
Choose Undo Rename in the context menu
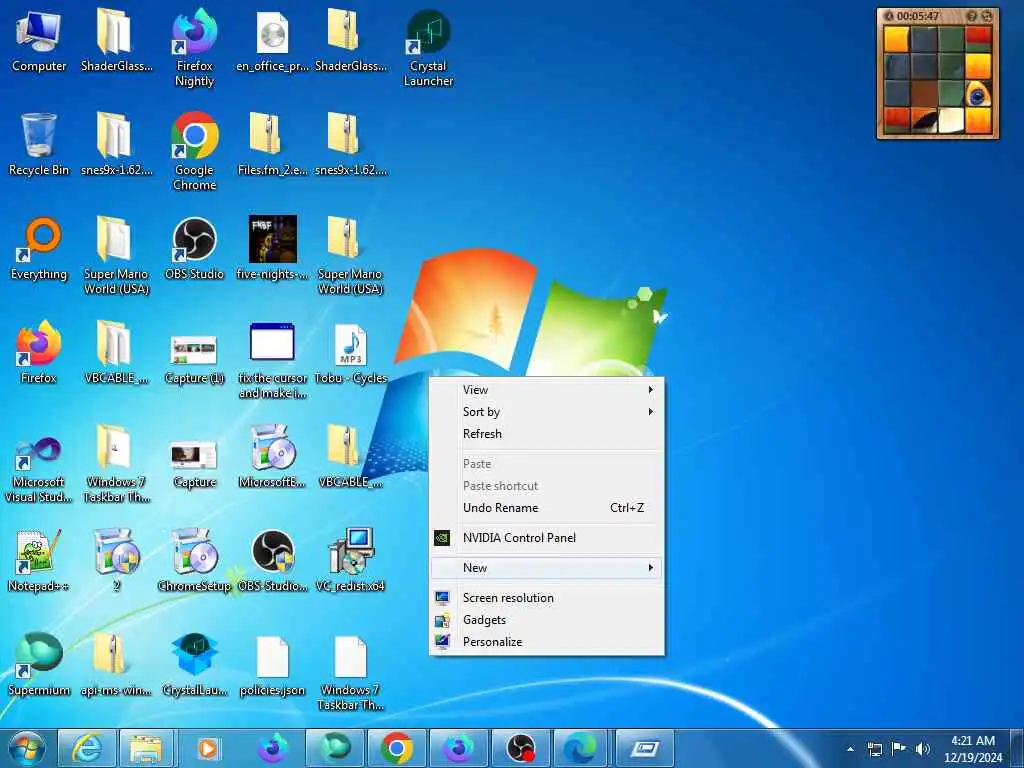(547, 508)
